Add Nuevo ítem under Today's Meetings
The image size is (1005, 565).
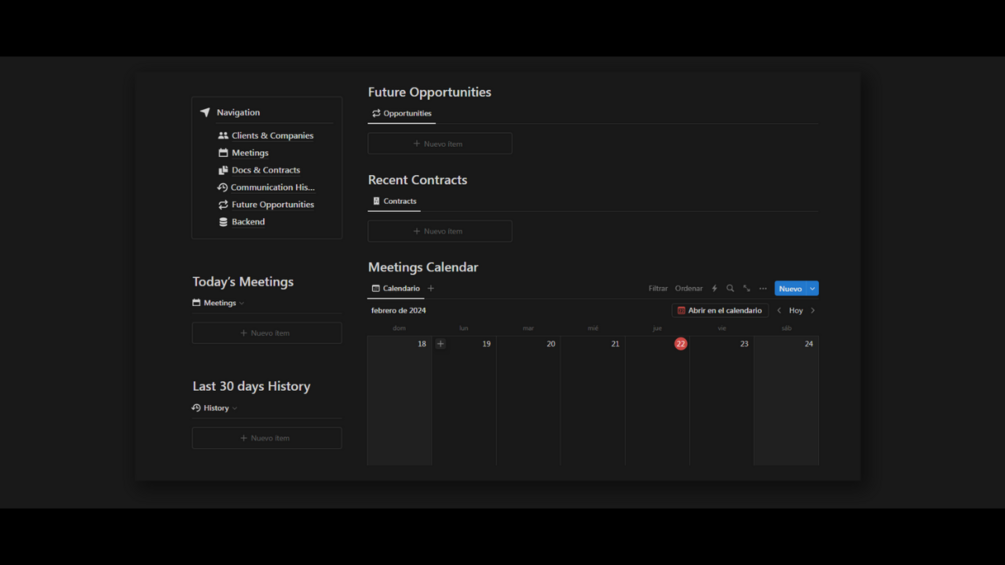pyautogui.click(x=267, y=333)
